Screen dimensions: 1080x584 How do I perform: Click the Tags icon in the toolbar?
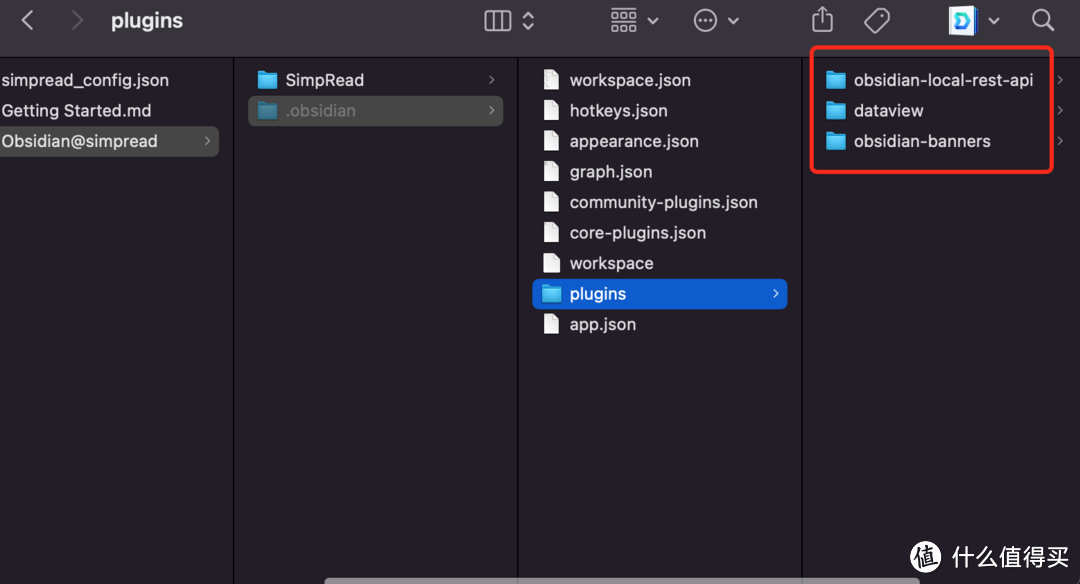point(877,20)
